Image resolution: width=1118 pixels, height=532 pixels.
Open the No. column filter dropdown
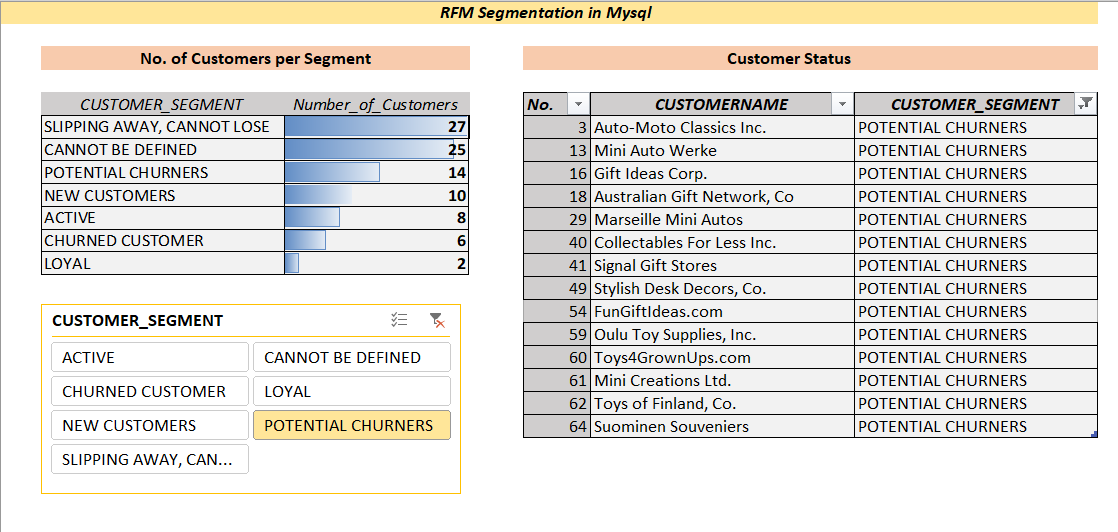point(578,104)
